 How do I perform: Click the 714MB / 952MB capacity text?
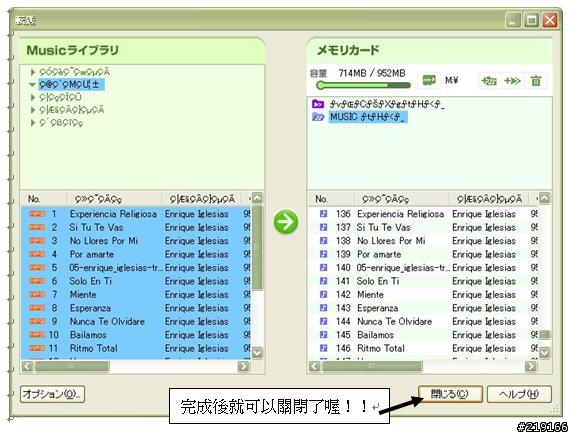(x=372, y=73)
